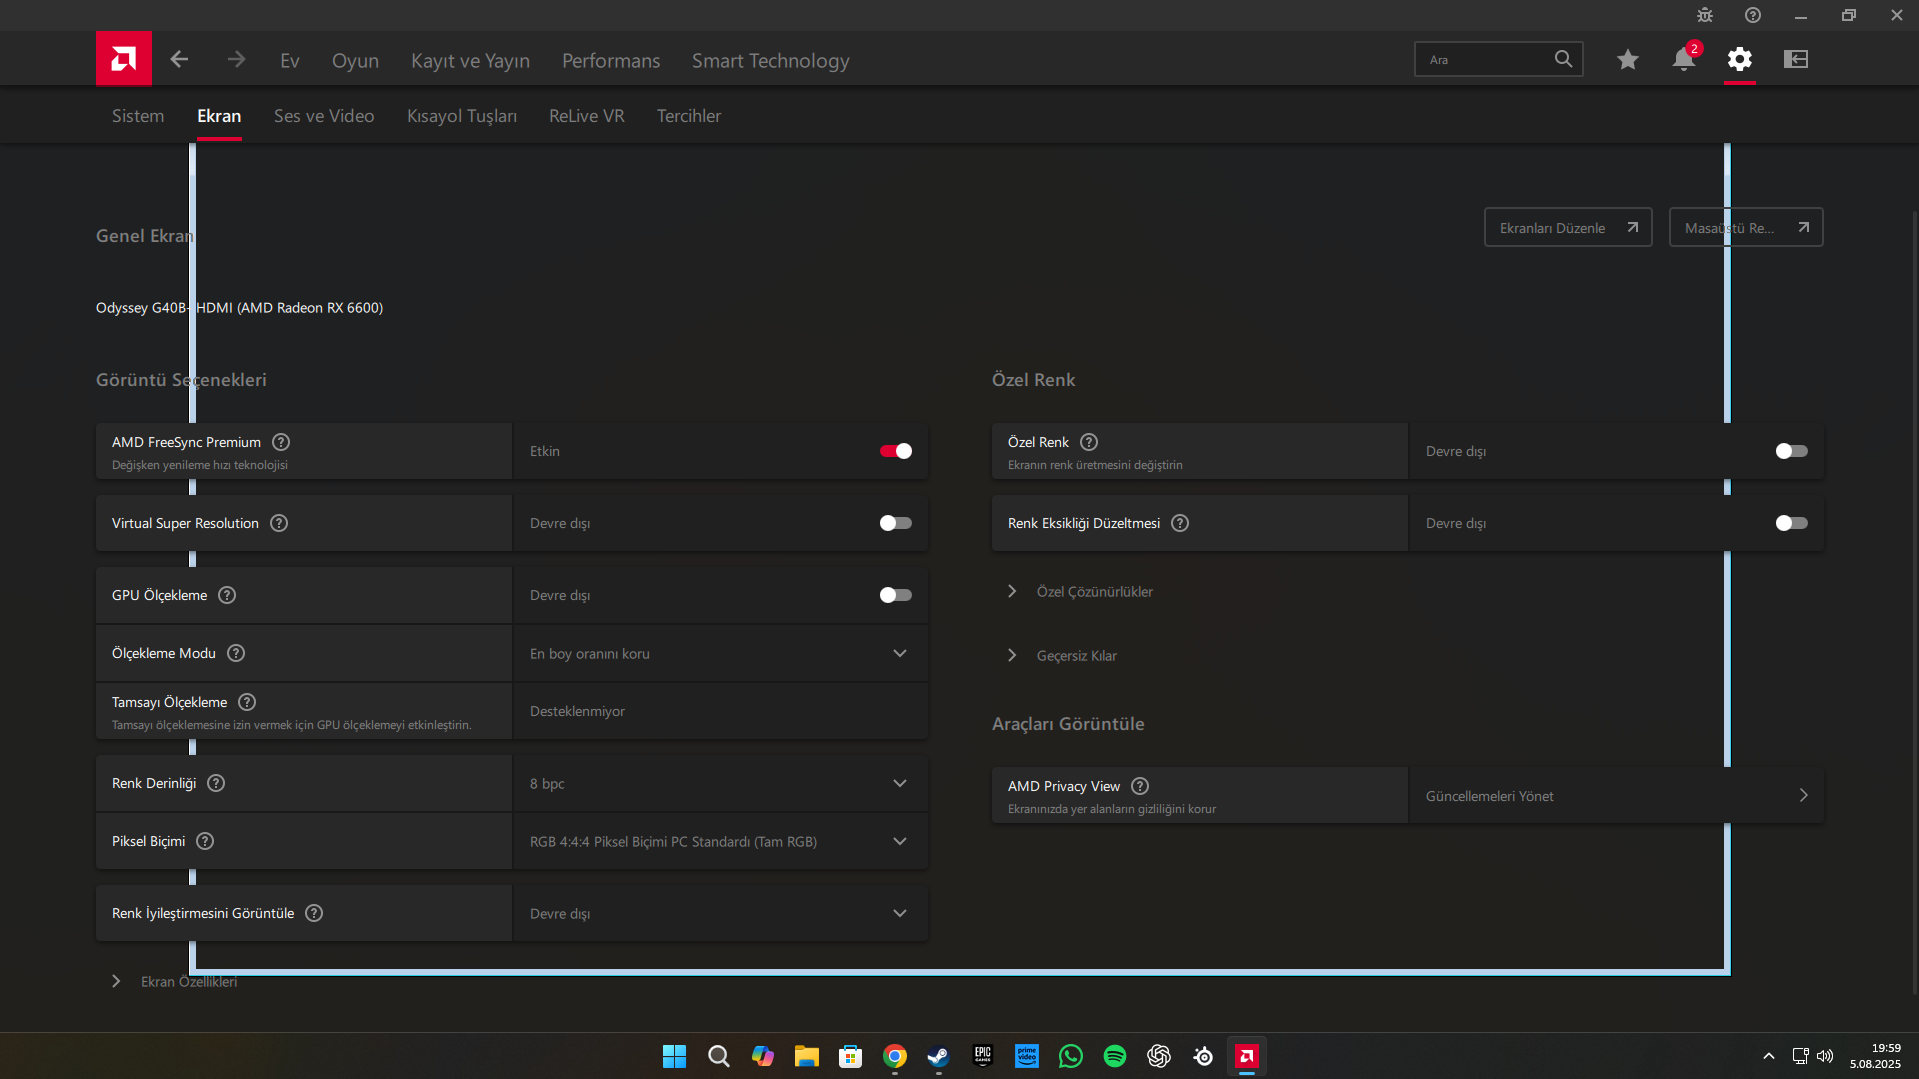Screen dimensions: 1919x1079
Task: Open Güncellemeleri Yönet arrow for Privacy View
Action: [1804, 796]
